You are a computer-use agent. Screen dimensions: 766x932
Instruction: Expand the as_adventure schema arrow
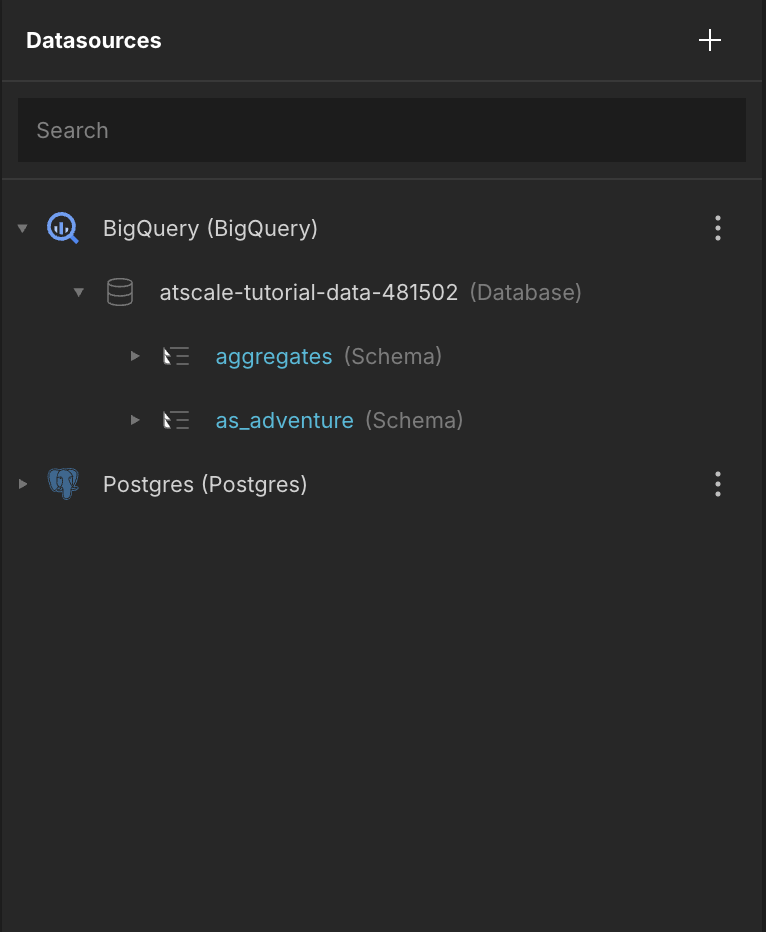(x=135, y=420)
